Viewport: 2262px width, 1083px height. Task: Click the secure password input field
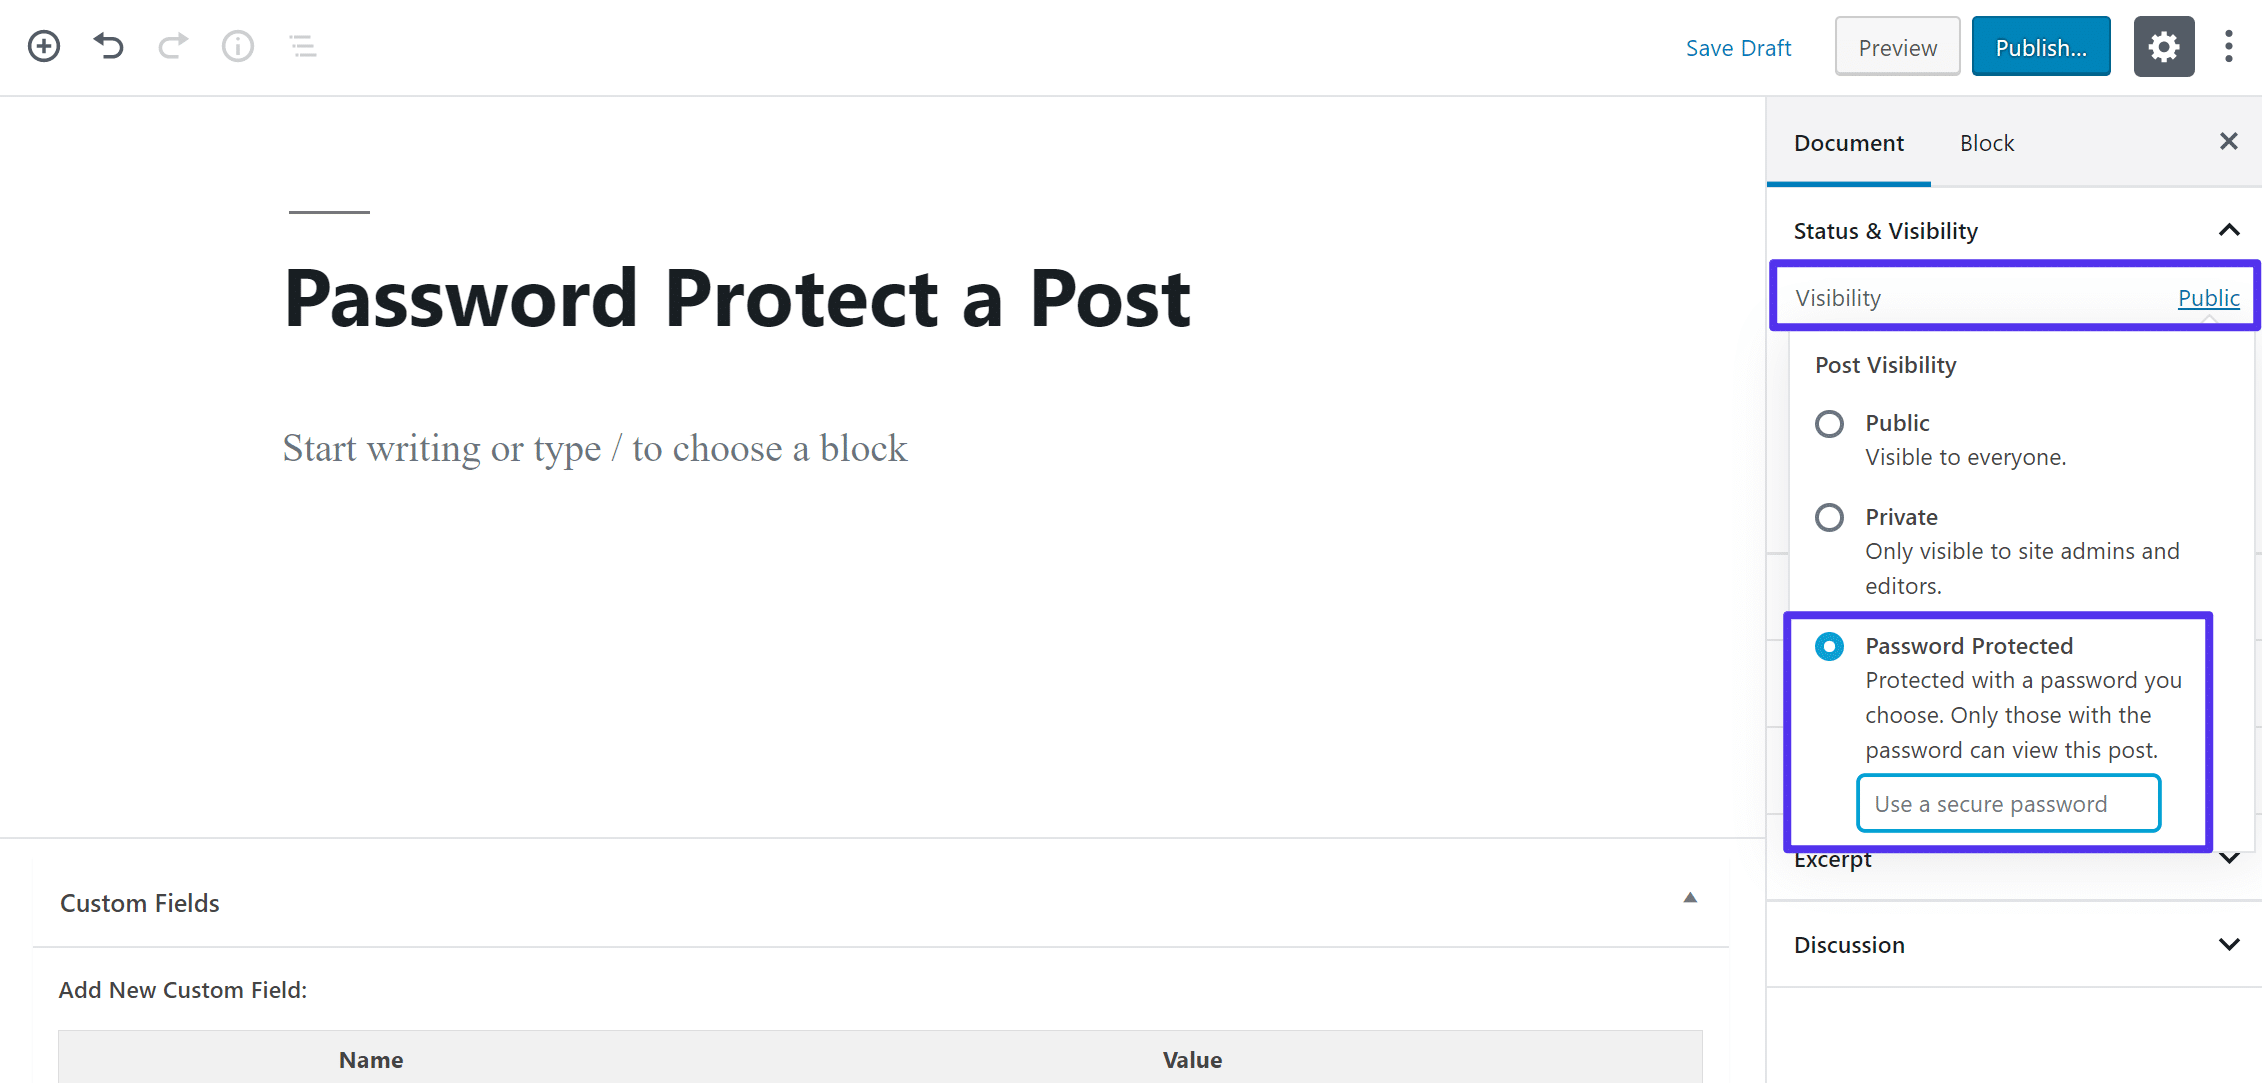point(2010,803)
